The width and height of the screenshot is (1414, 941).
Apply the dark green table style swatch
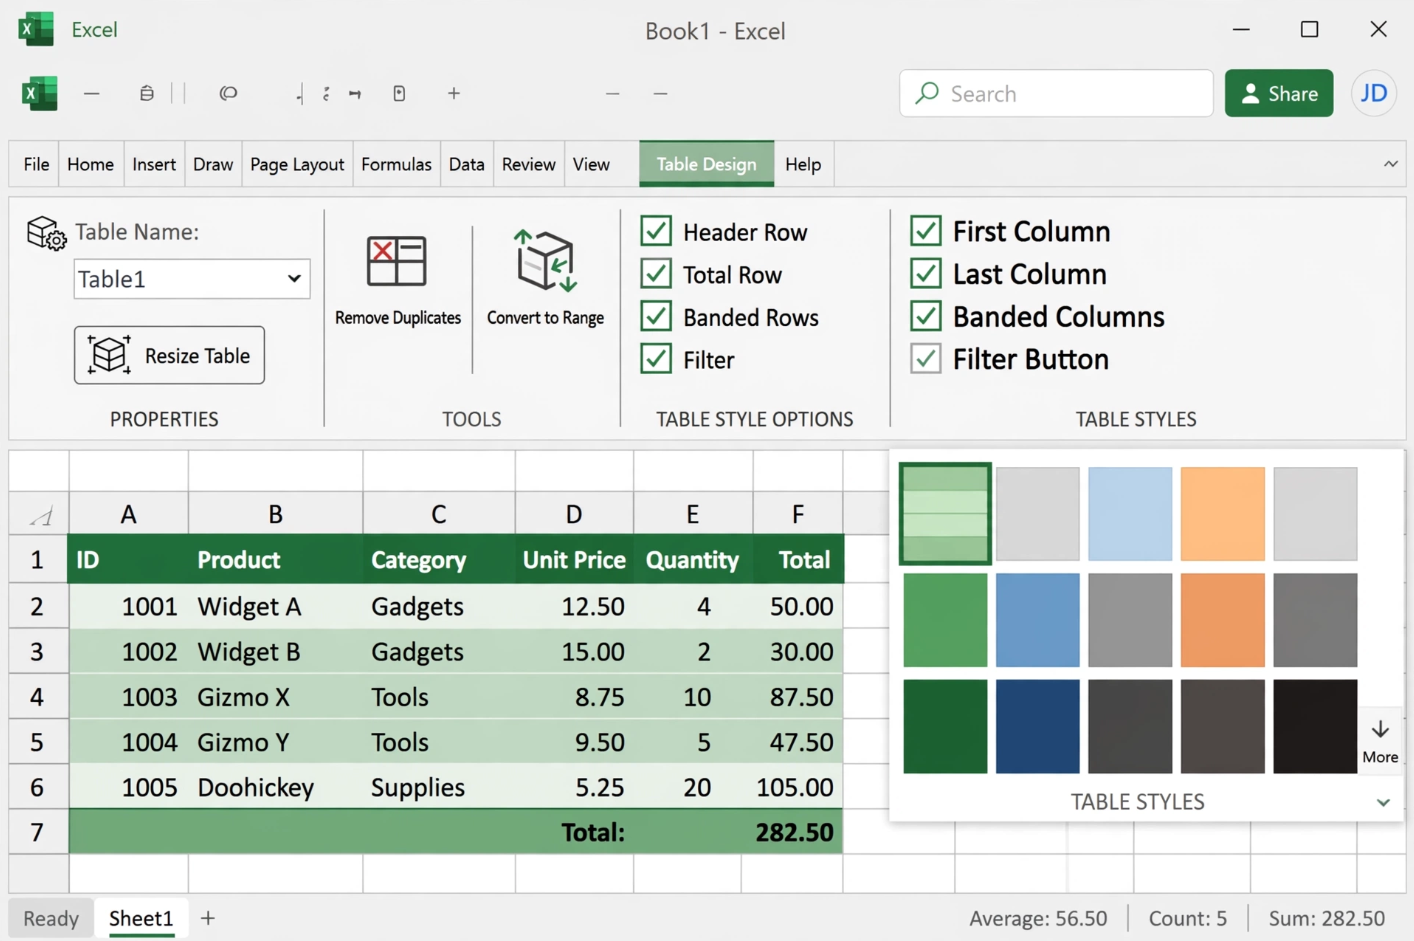click(x=945, y=726)
